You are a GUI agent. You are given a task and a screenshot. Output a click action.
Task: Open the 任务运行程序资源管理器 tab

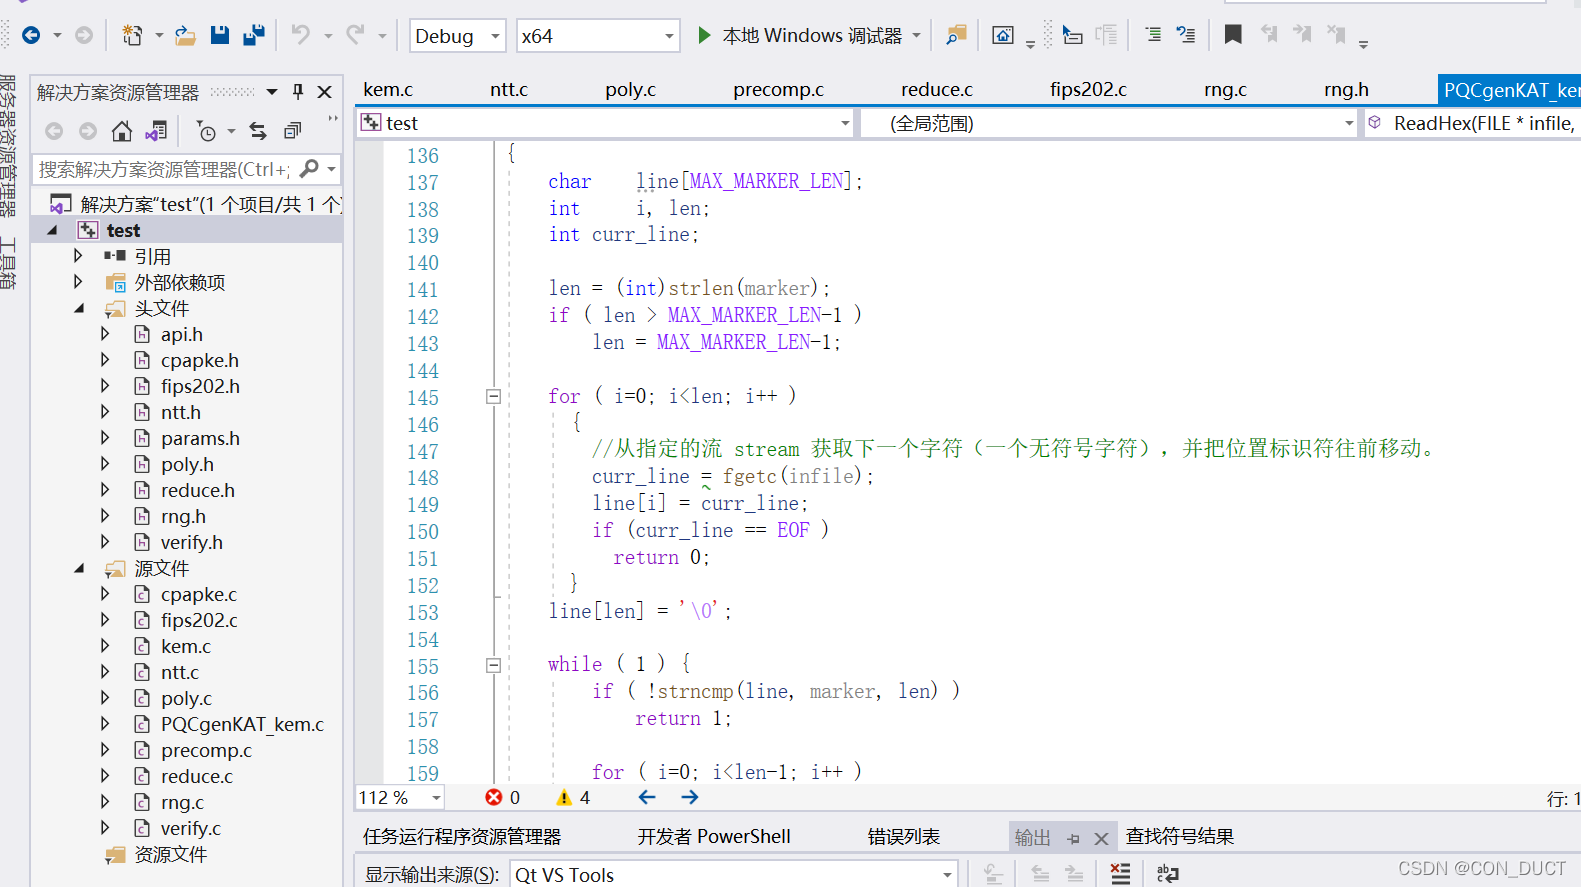(462, 837)
